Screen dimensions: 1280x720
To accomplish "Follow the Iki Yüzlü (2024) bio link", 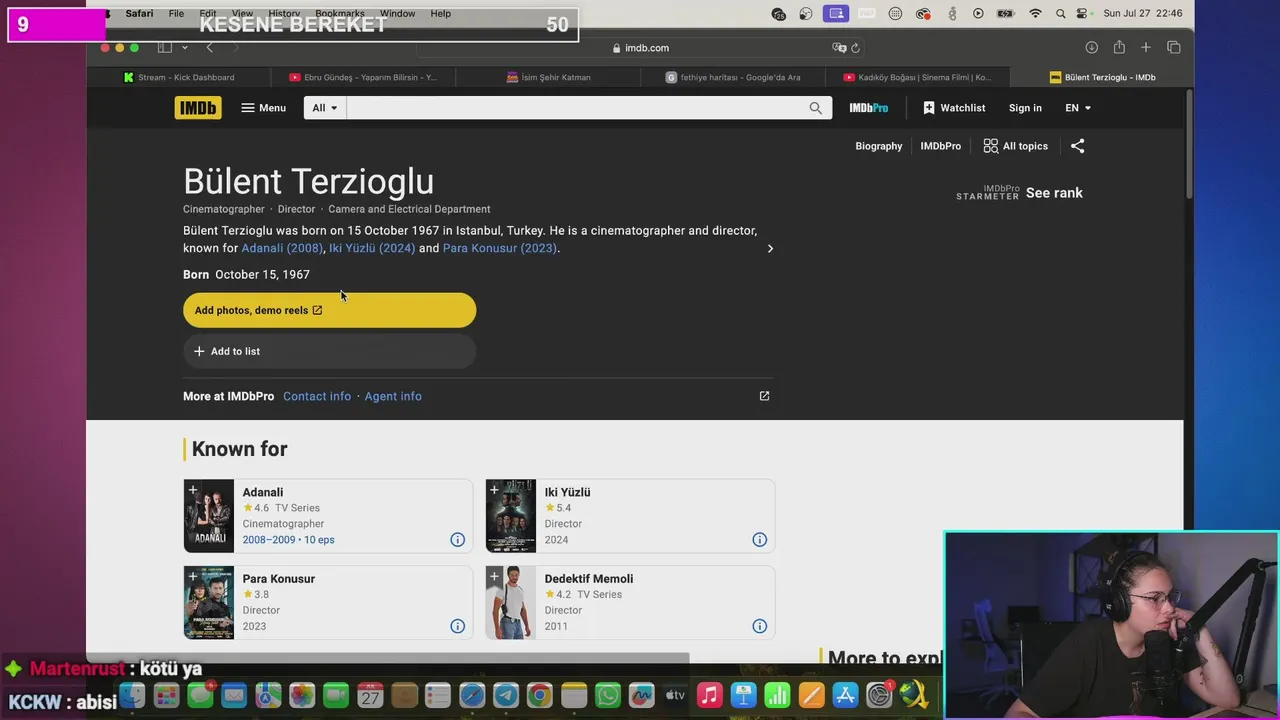I will [x=372, y=248].
